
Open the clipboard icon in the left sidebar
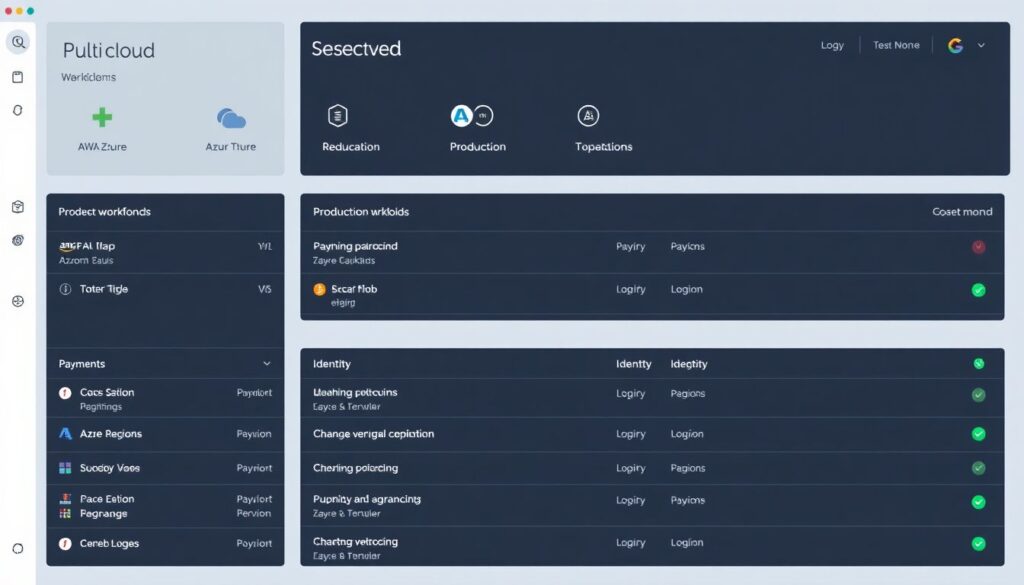[x=16, y=75]
